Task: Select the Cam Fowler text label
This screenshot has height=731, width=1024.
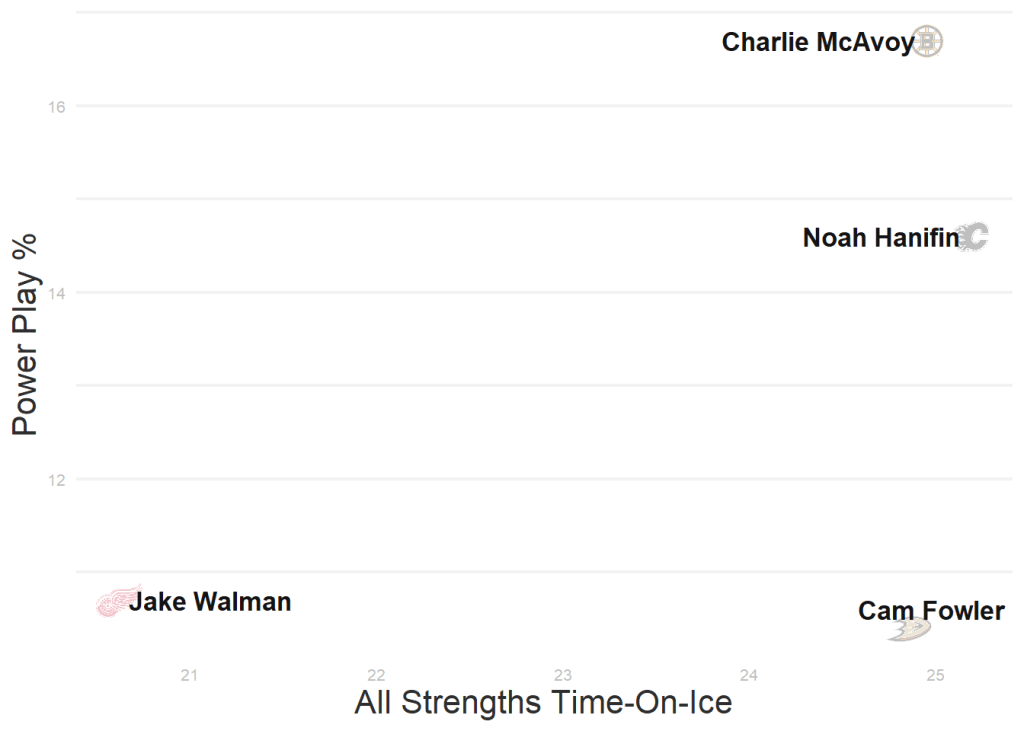Action: (931, 610)
